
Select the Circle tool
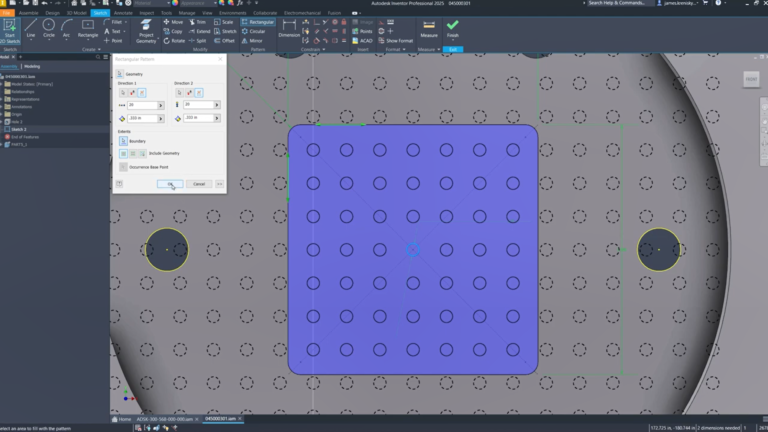48,28
